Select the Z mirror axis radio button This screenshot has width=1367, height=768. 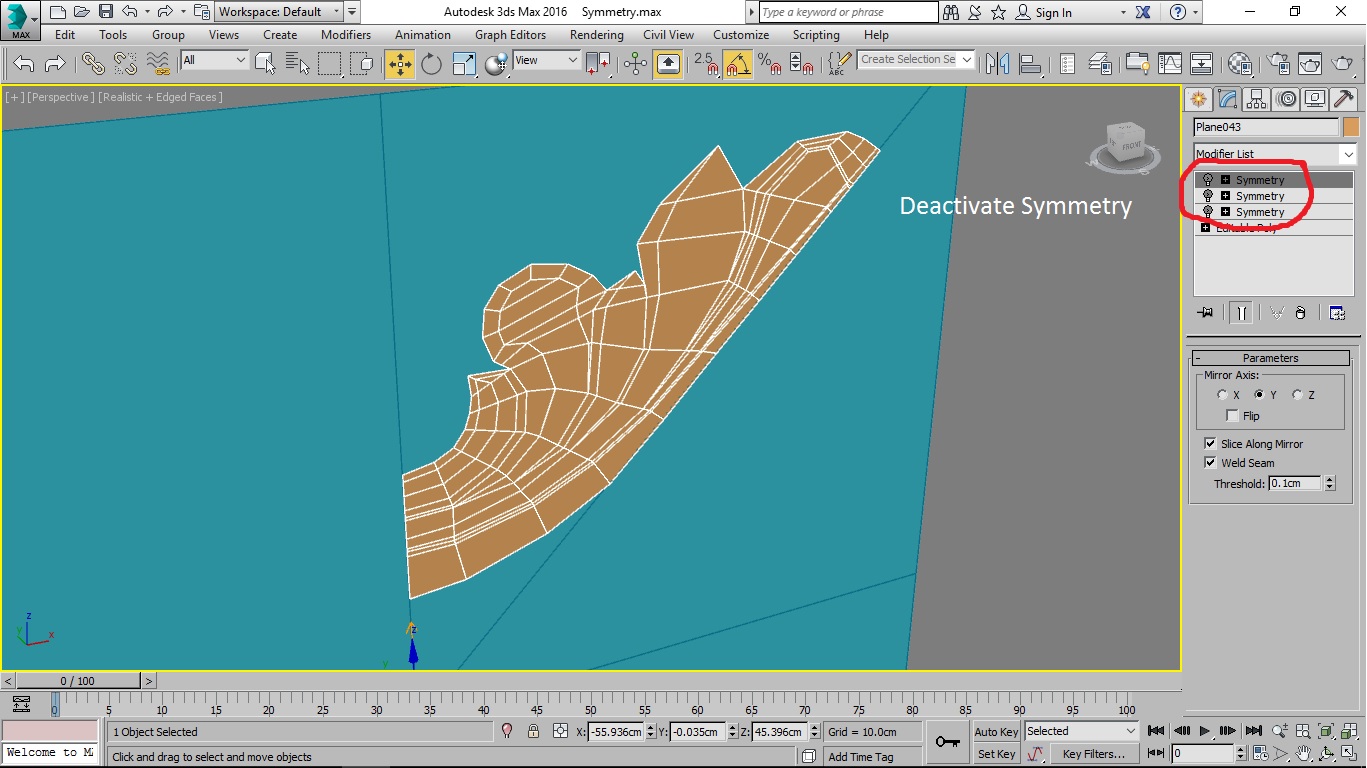point(1297,395)
